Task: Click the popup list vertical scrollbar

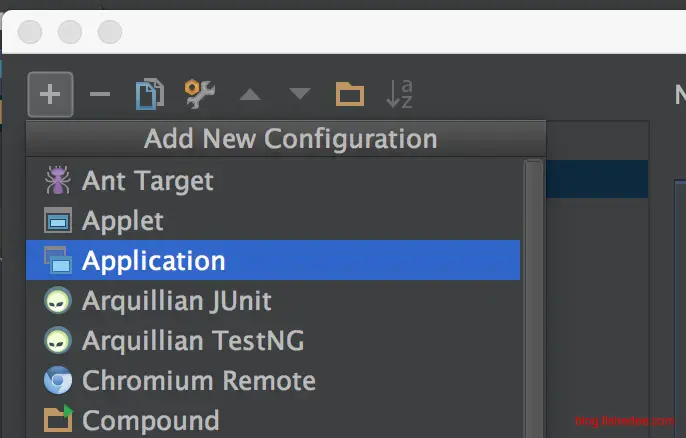Action: tap(533, 300)
